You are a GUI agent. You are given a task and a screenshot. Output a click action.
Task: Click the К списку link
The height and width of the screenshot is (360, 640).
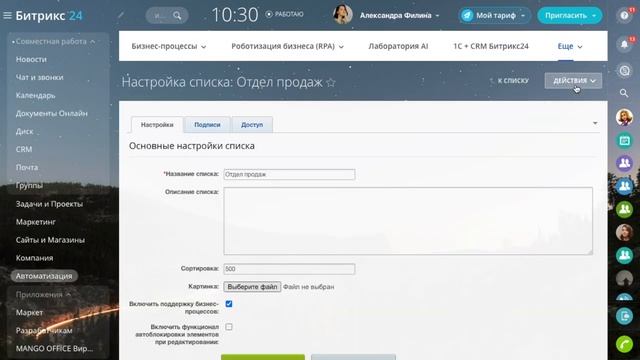pyautogui.click(x=513, y=80)
